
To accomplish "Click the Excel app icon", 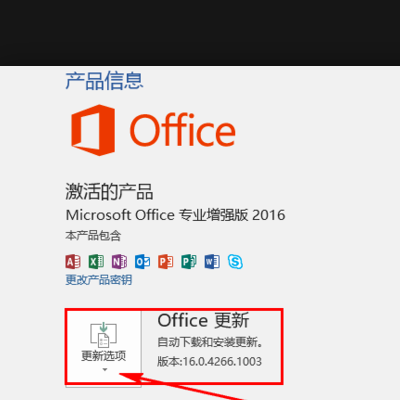I will 96,262.
